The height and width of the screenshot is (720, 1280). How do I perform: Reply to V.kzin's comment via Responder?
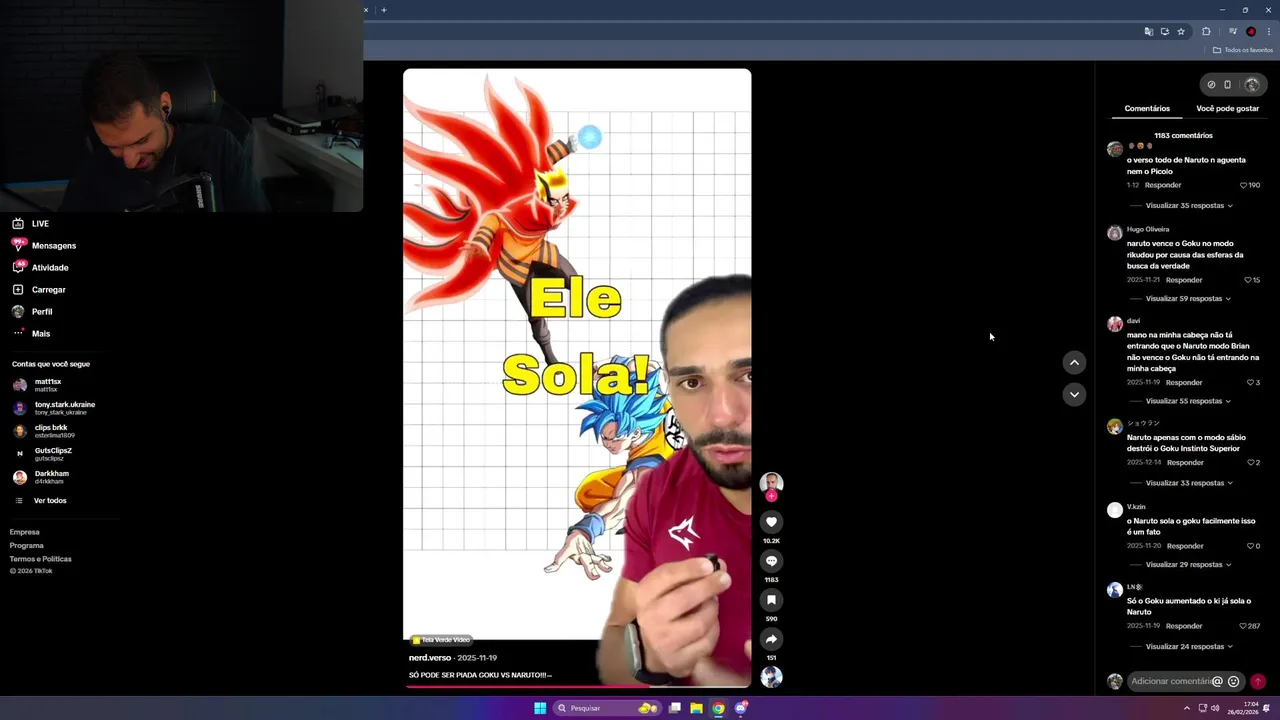(1185, 546)
